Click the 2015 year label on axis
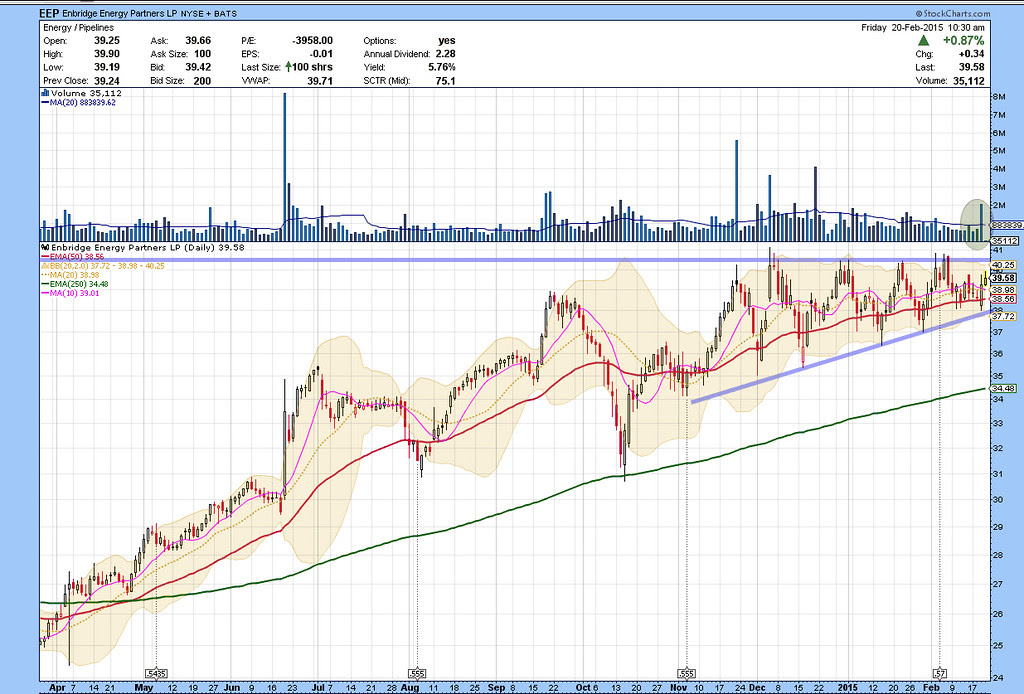Image resolution: width=1024 pixels, height=694 pixels. (847, 688)
